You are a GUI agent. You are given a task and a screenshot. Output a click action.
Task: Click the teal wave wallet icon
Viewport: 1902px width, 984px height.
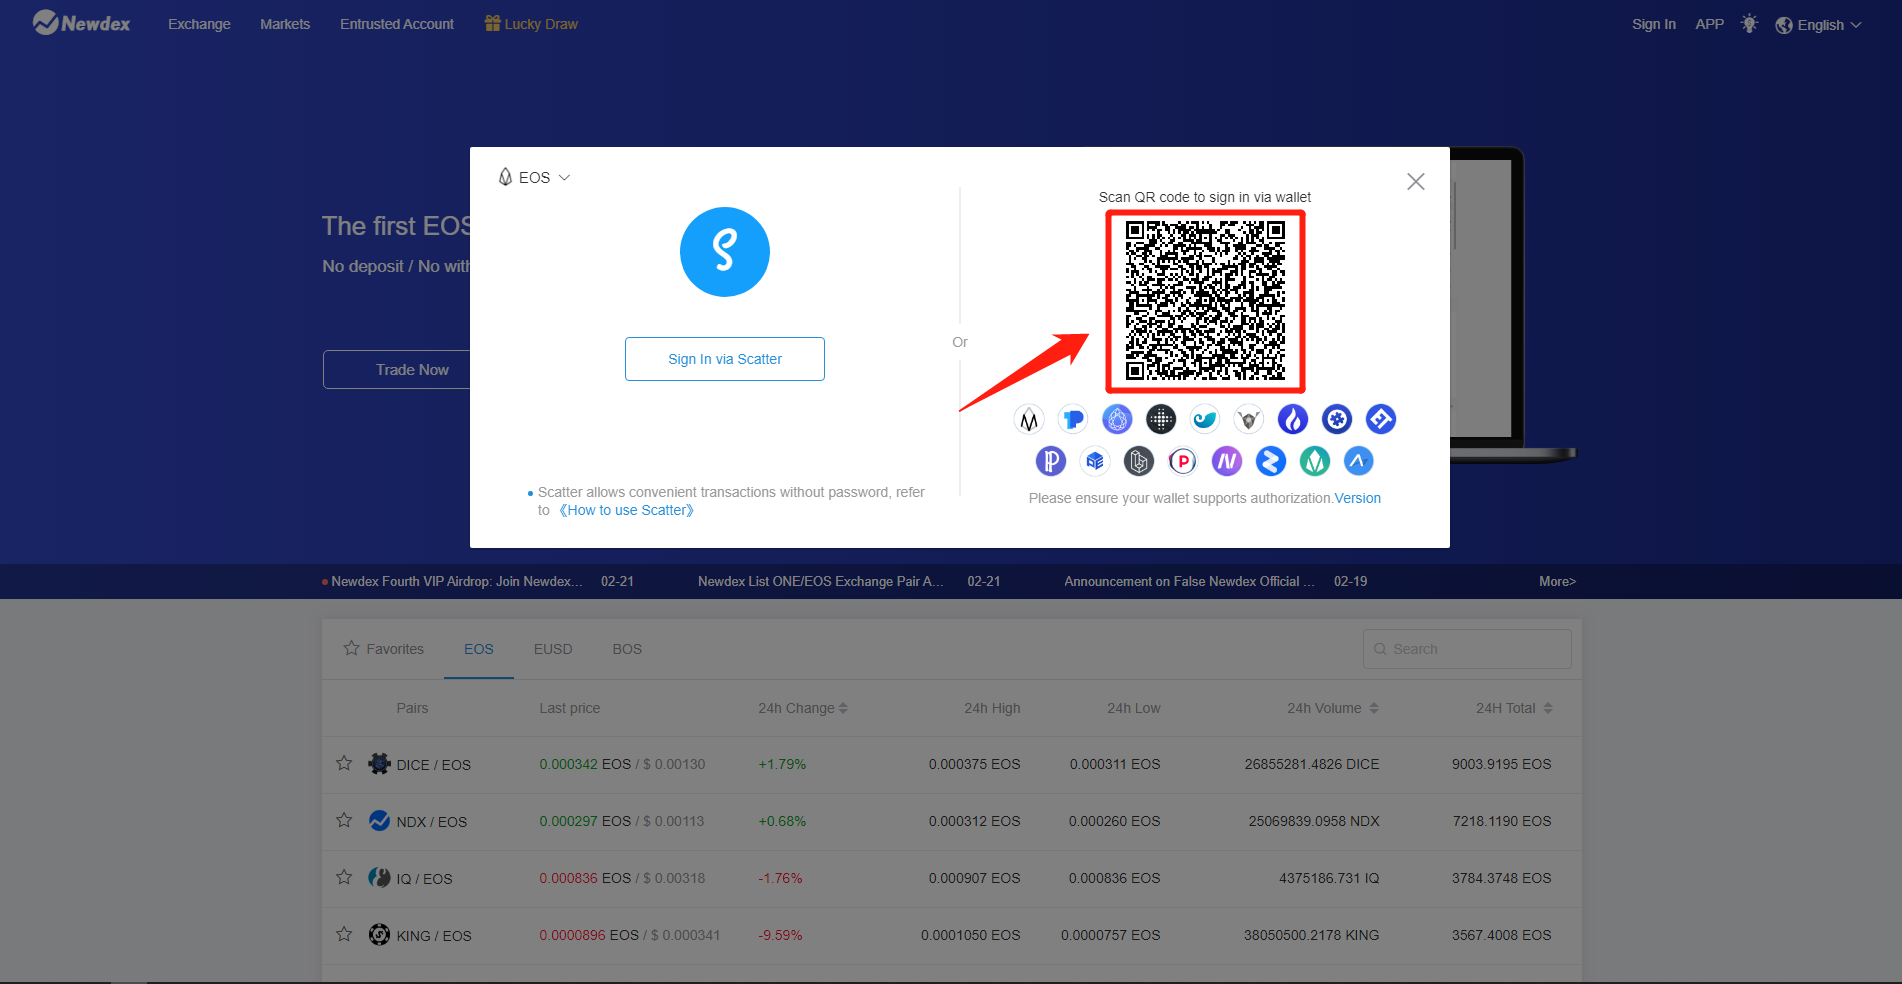[x=1205, y=419]
